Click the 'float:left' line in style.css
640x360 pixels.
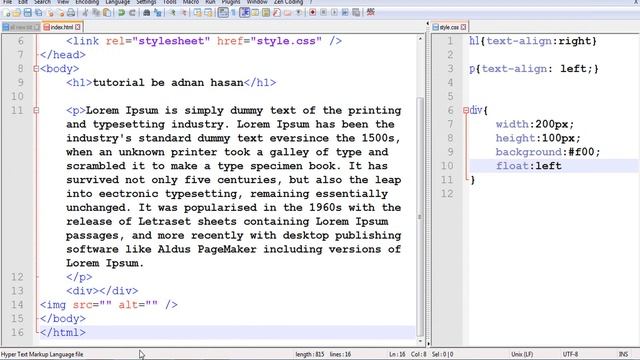pos(529,166)
